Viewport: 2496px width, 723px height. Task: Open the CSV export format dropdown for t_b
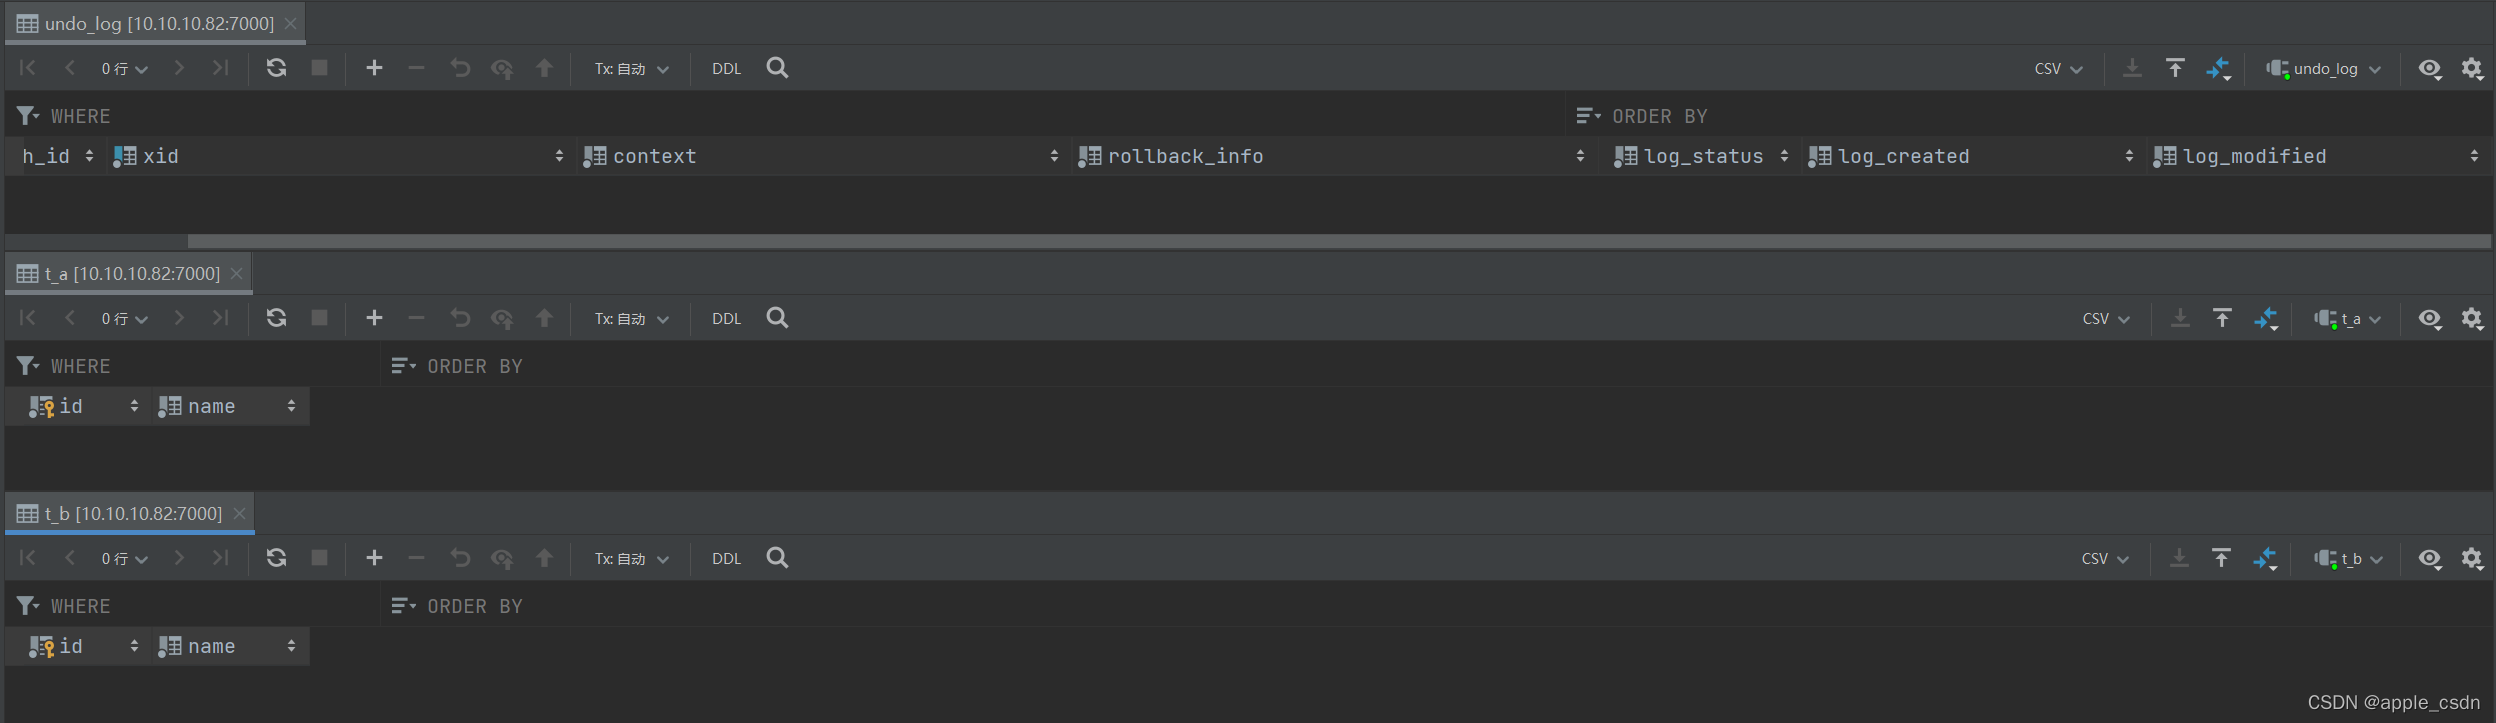(x=2105, y=559)
